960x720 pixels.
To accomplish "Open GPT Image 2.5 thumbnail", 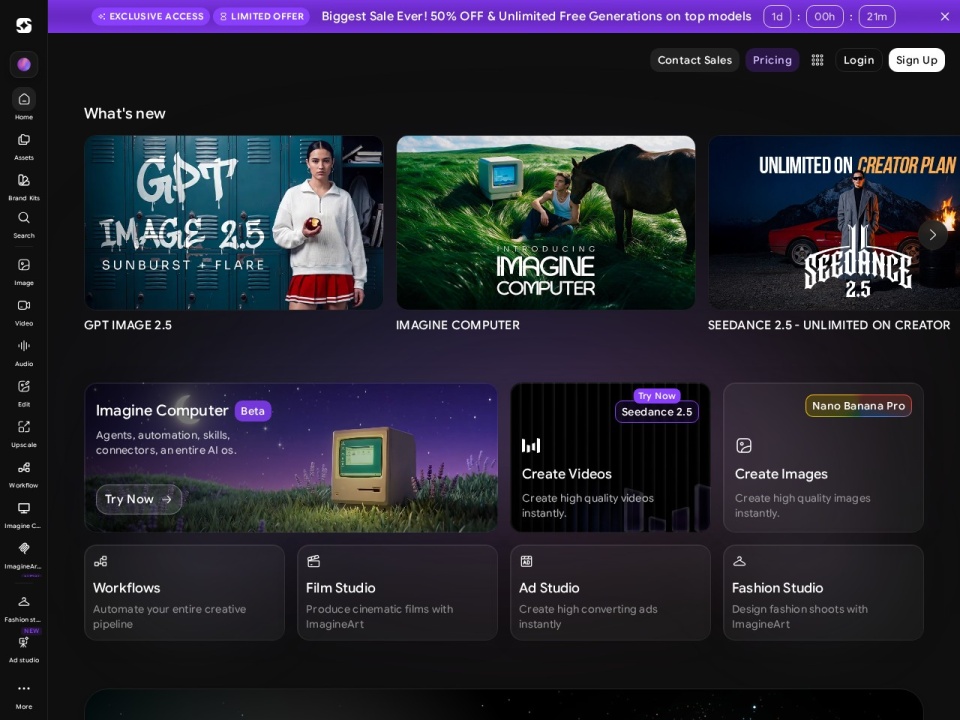I will click(x=233, y=222).
